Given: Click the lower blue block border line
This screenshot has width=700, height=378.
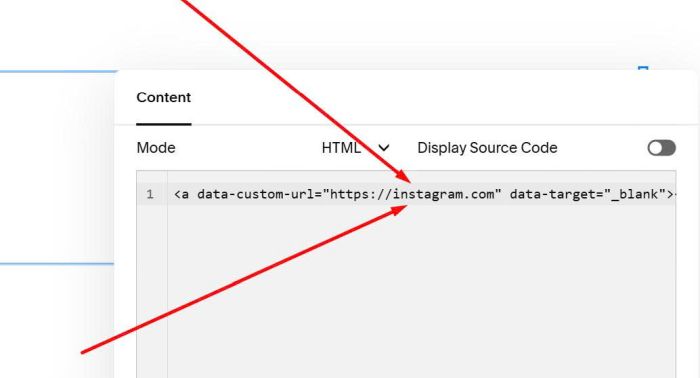Looking at the screenshot, I should (57, 264).
